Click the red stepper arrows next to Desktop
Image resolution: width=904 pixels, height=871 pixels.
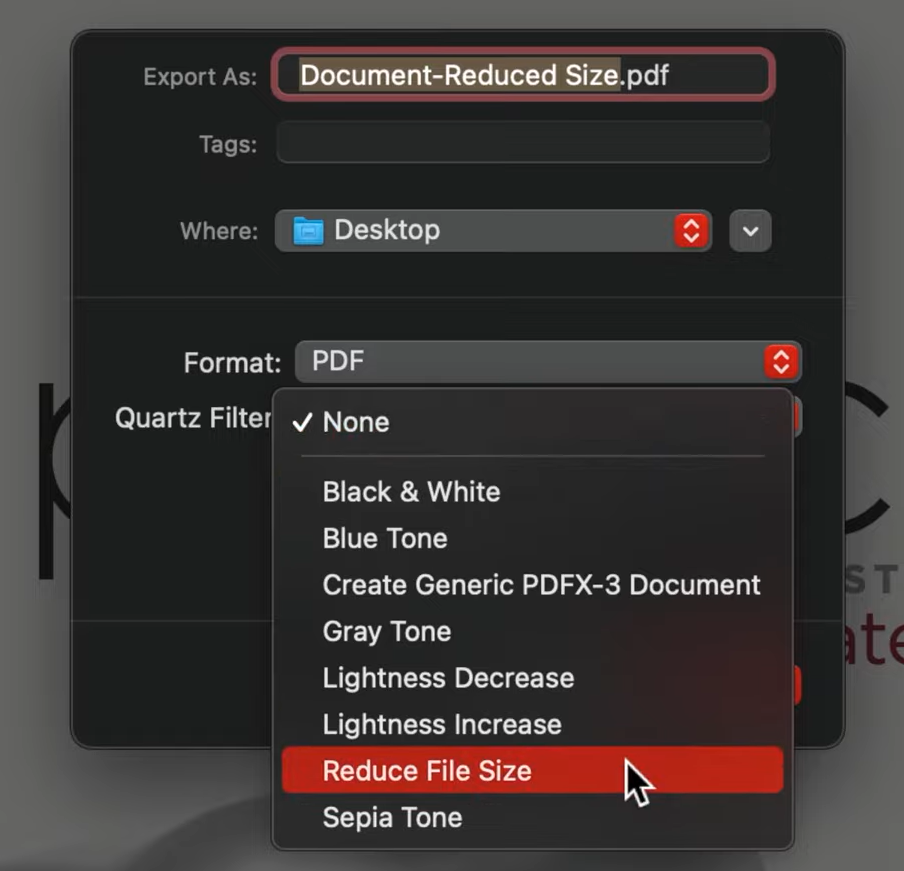[x=691, y=231]
